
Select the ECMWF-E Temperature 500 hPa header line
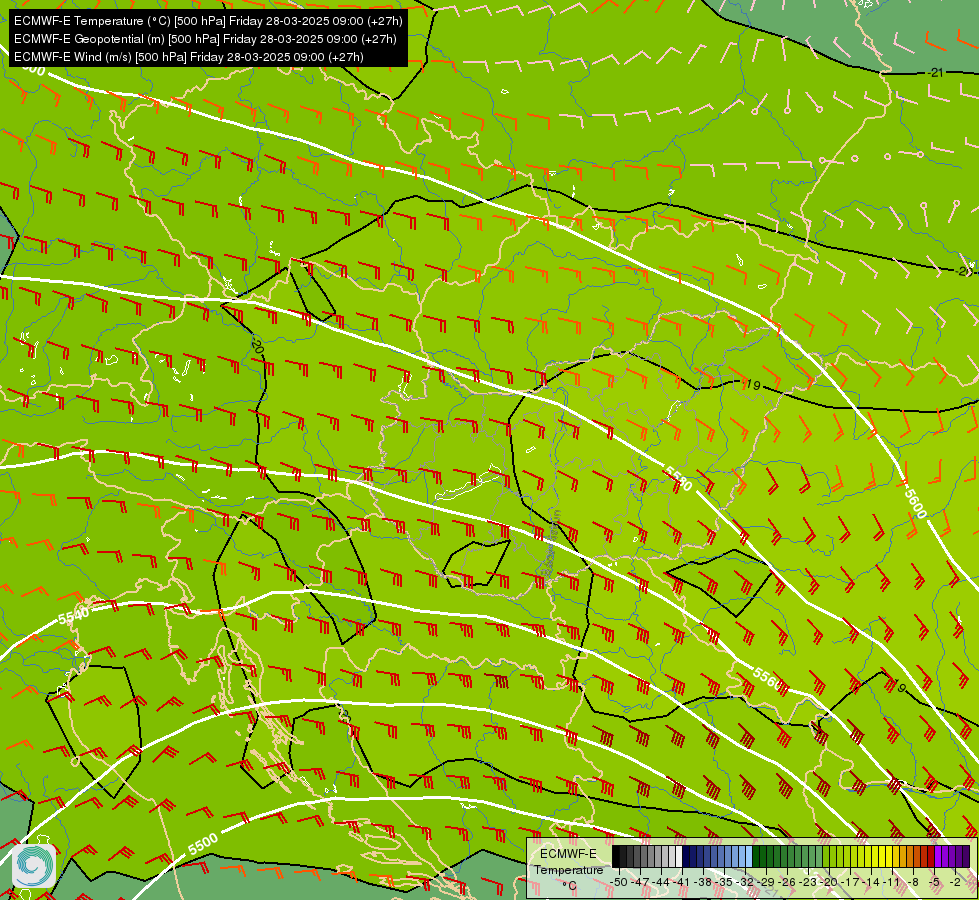click(x=208, y=21)
